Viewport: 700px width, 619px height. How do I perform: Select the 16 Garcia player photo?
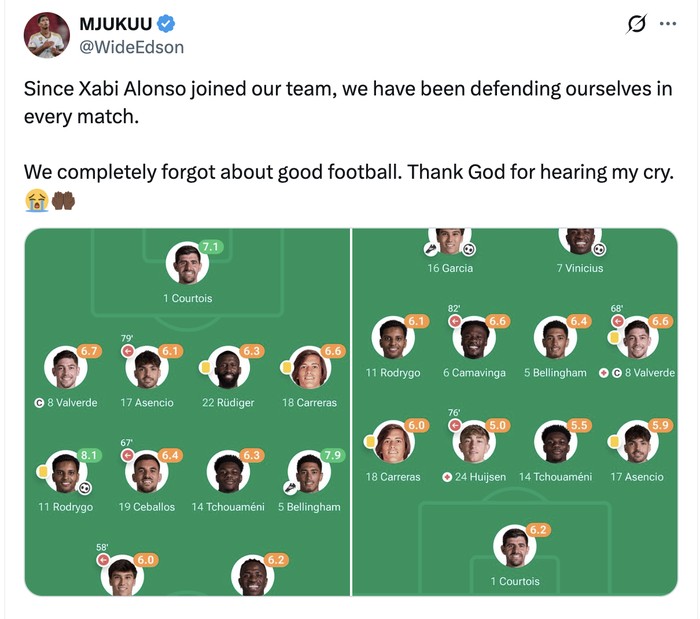pyautogui.click(x=447, y=241)
